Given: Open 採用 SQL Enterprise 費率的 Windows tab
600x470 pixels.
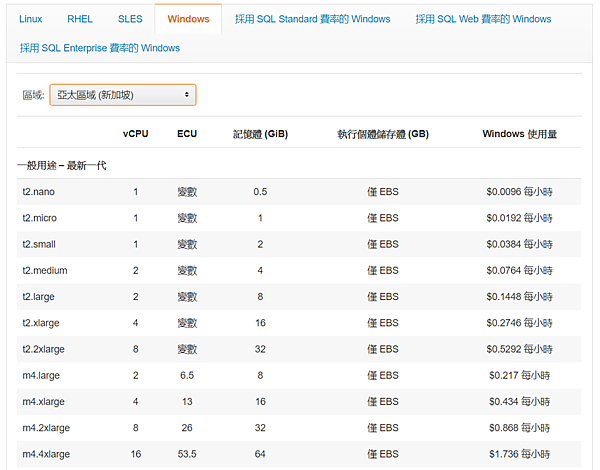Looking at the screenshot, I should pos(100,48).
